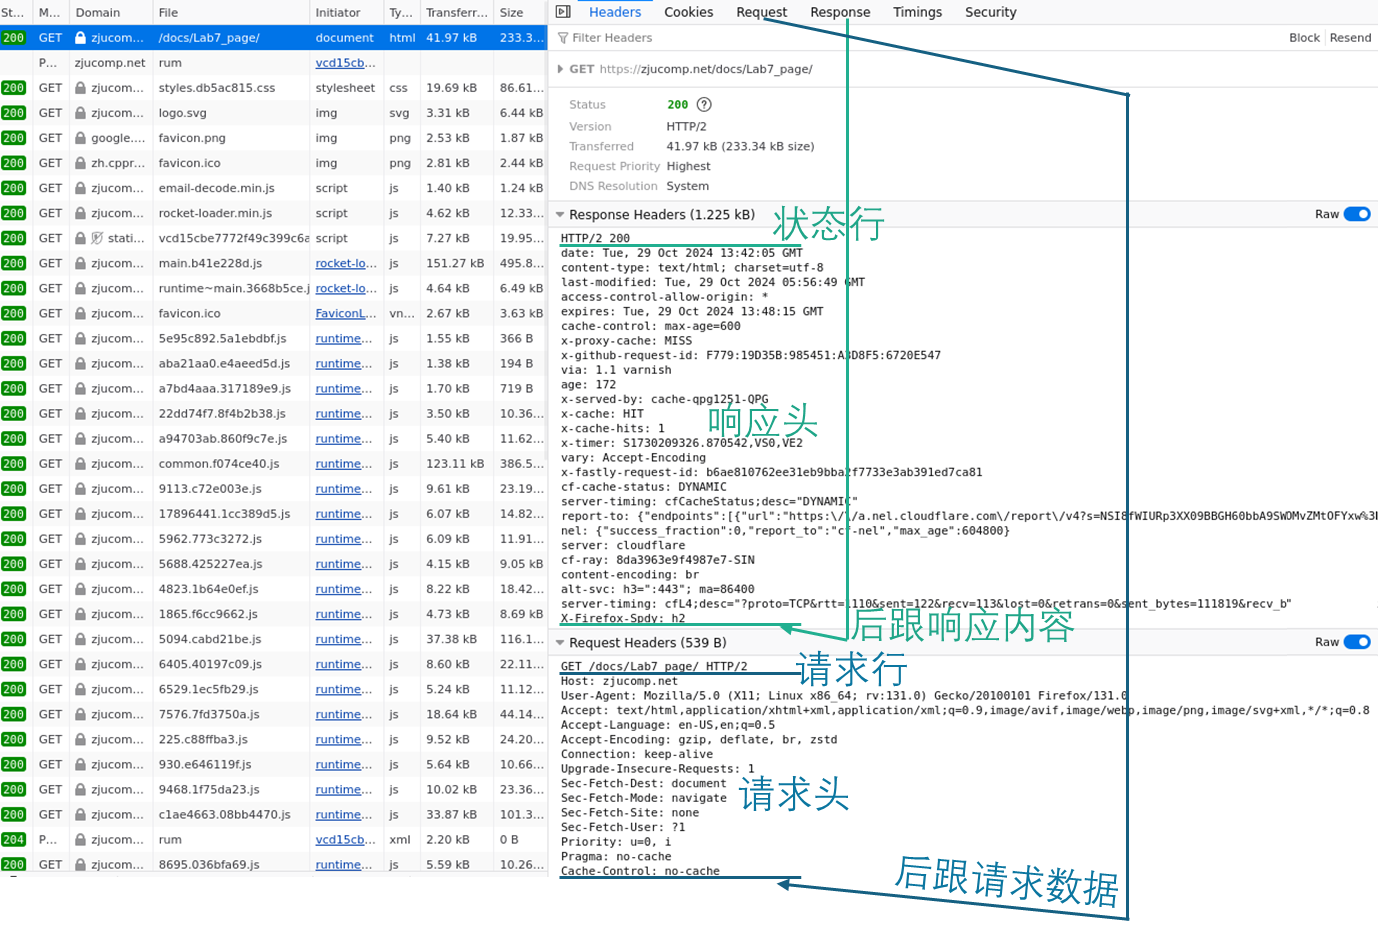
Task: Focus the Filter Headers input field
Action: (700, 38)
